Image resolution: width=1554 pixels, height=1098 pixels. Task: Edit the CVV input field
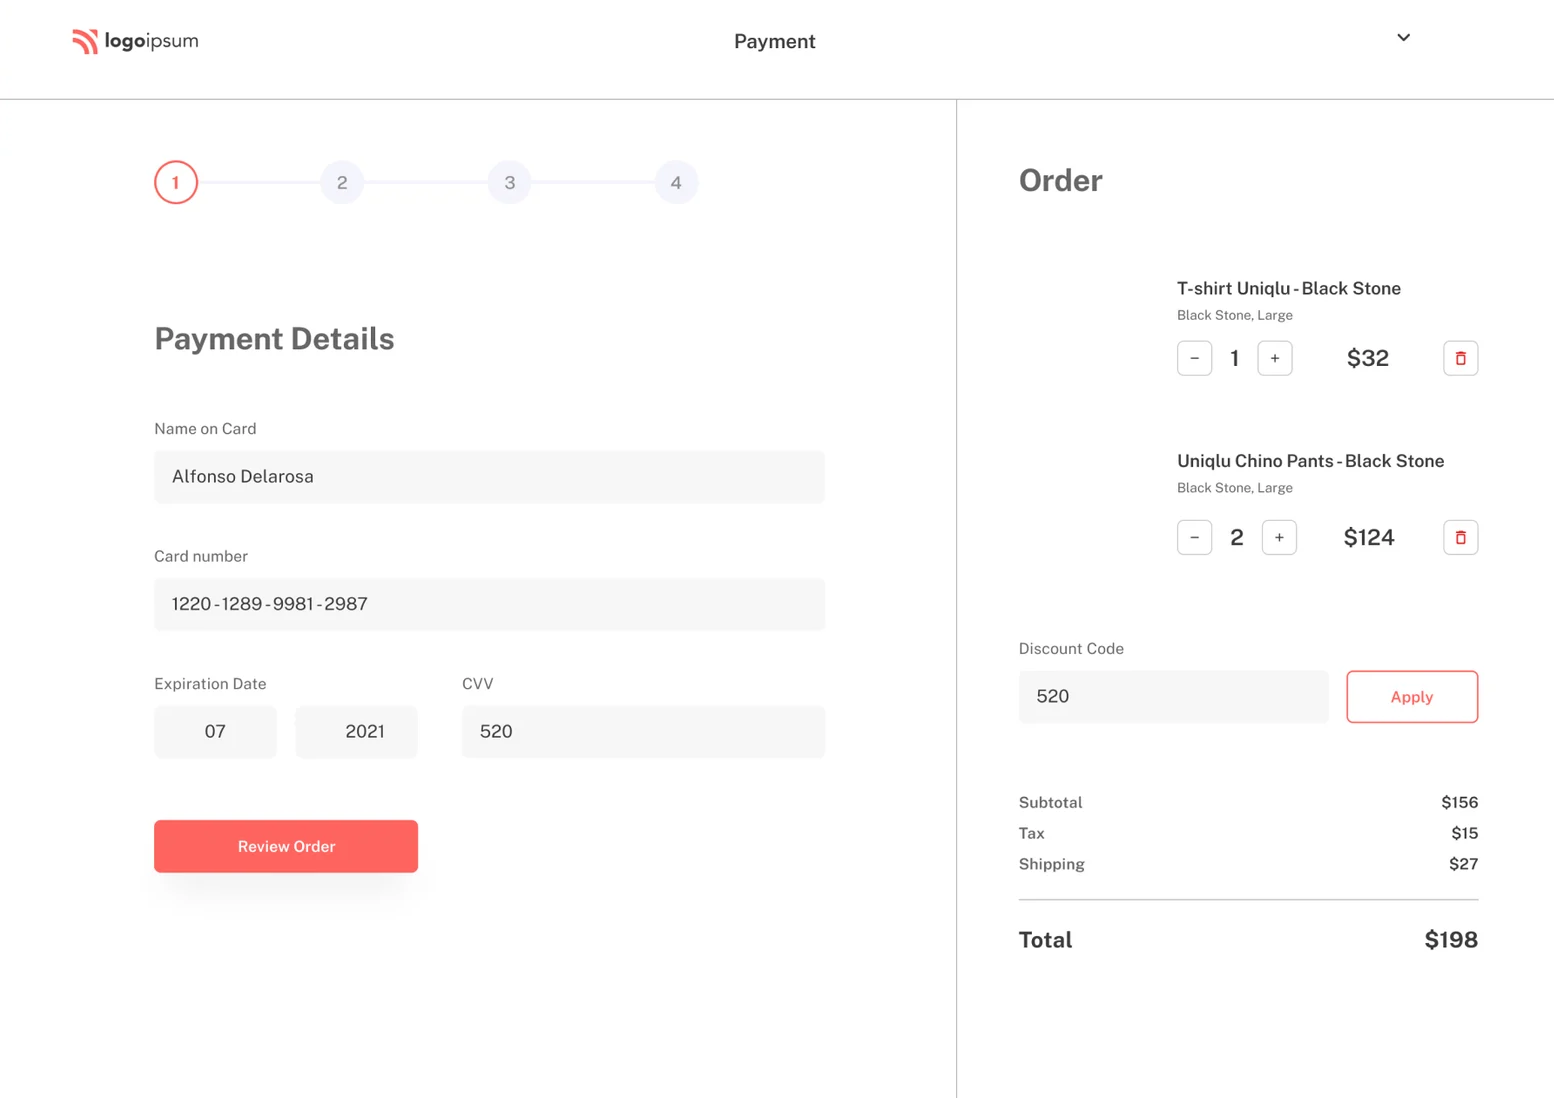(643, 731)
